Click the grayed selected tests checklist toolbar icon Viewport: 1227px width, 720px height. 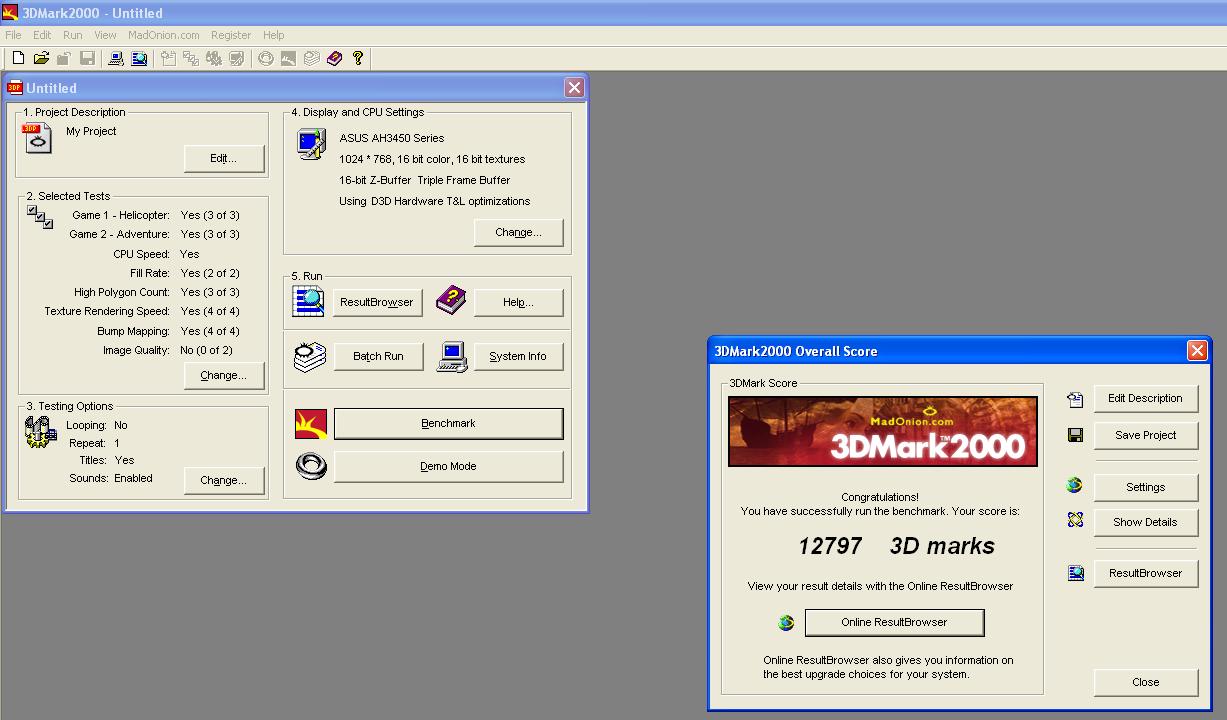click(x=190, y=59)
